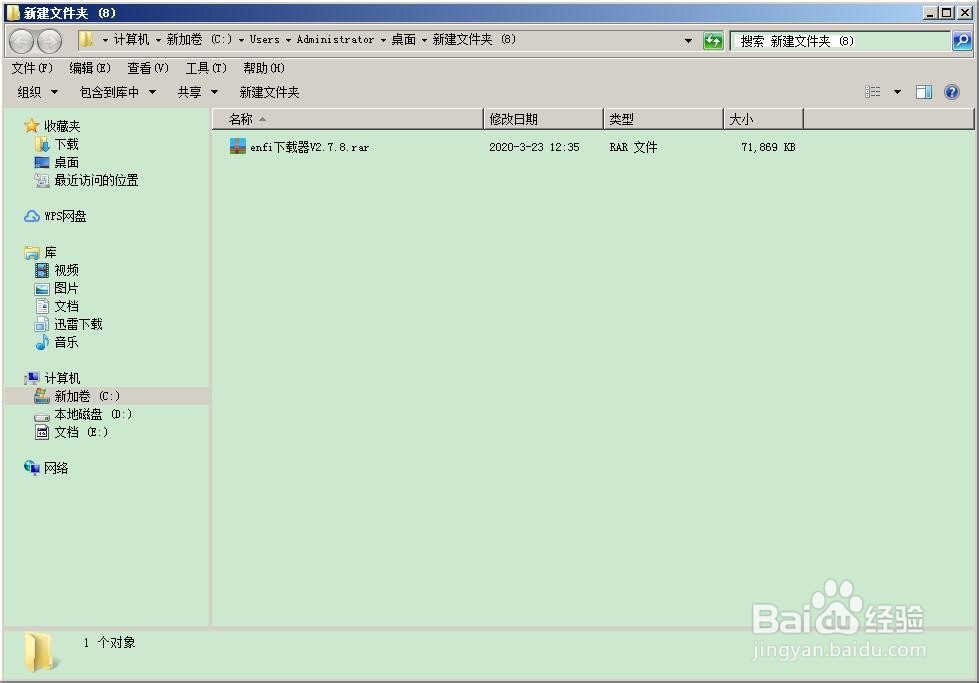Viewport: 979px width, 683px height.
Task: Open the 工具(T) menu
Action: coord(206,68)
